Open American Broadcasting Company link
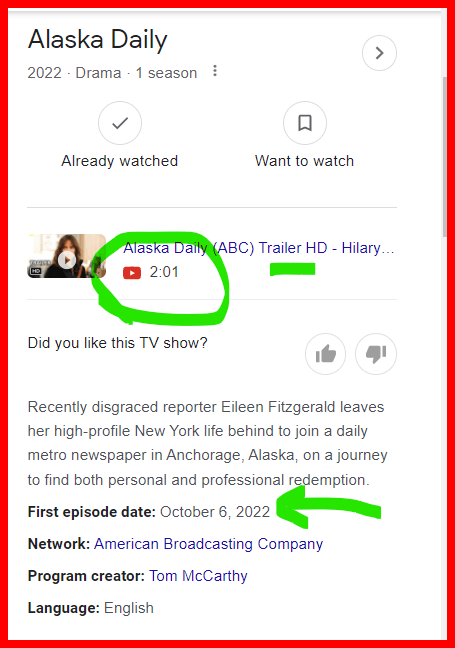Screen dimensions: 455x648 pos(208,544)
